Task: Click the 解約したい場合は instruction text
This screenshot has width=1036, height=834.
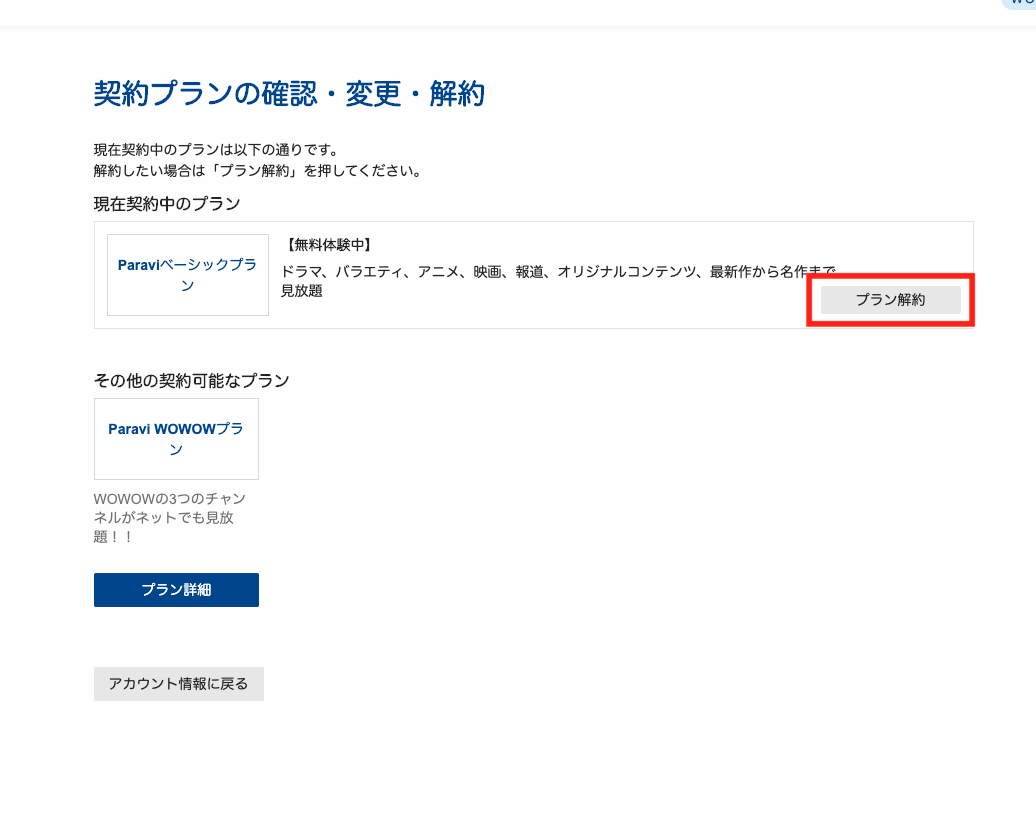Action: 258,171
